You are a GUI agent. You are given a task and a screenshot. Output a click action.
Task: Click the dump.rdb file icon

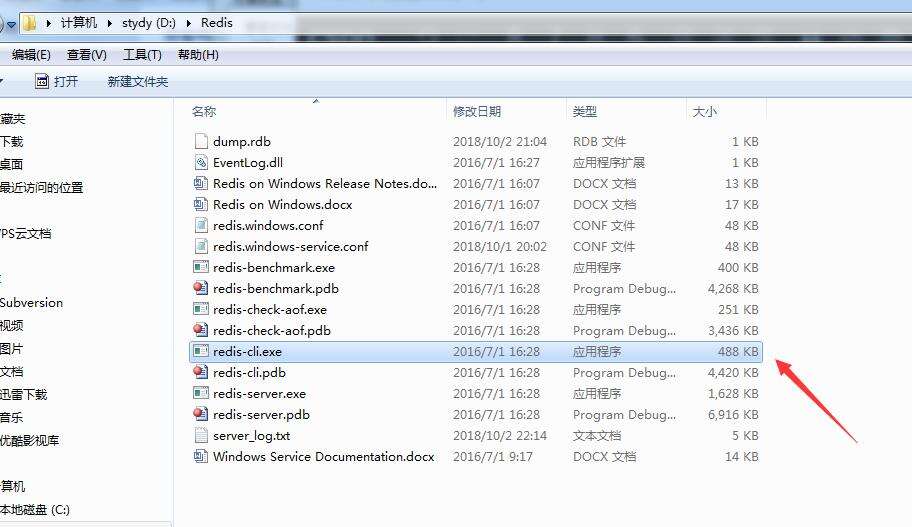tap(201, 141)
